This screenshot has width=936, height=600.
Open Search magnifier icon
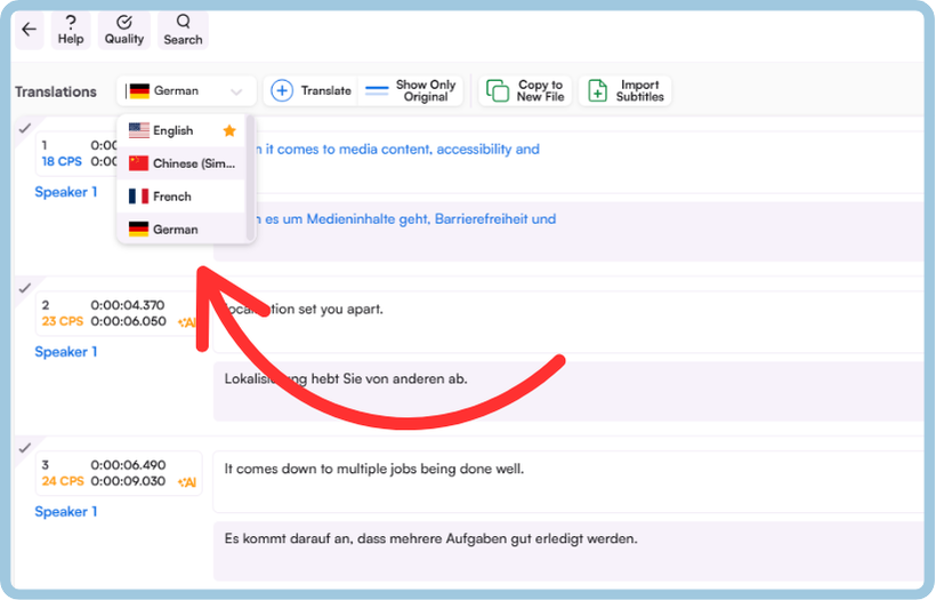click(x=183, y=22)
